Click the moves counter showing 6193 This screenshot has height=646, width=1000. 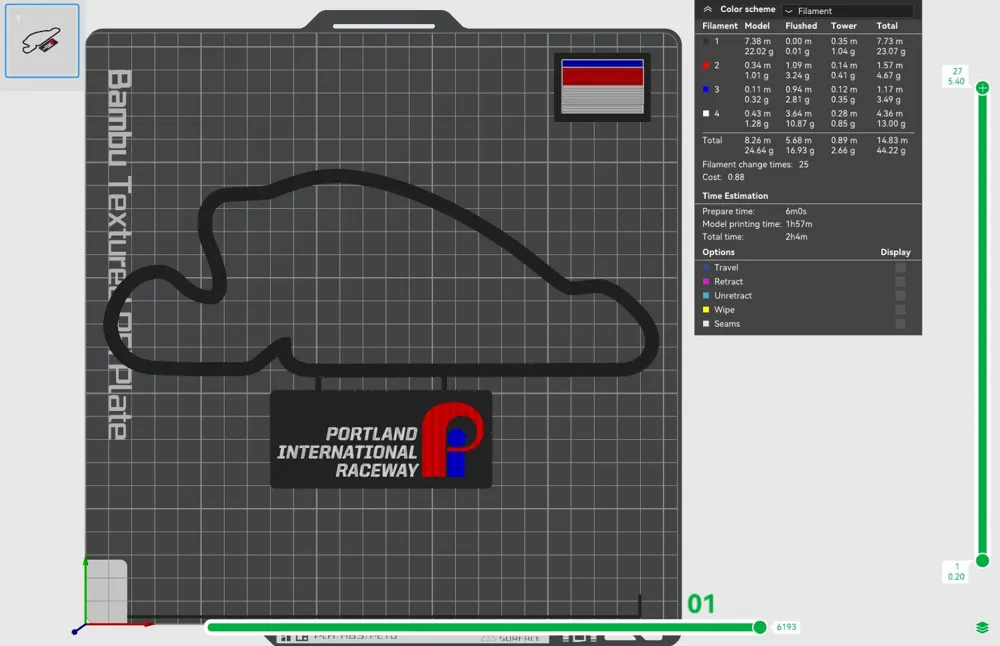(786, 627)
